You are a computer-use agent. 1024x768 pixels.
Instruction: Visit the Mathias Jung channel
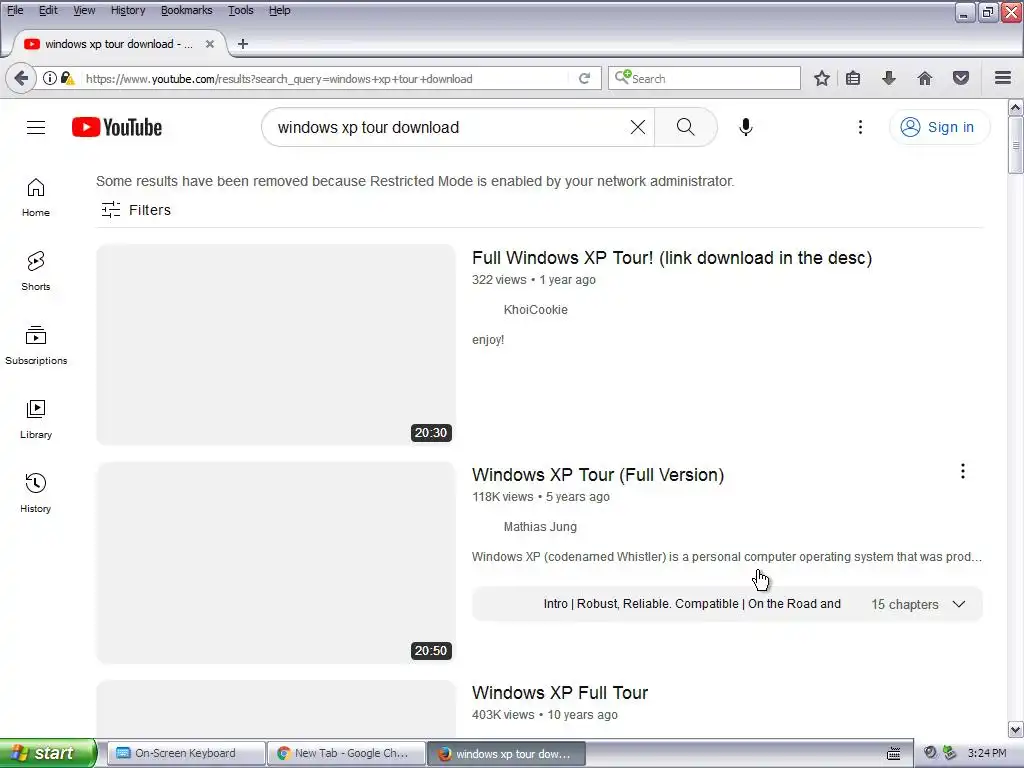pyautogui.click(x=540, y=526)
